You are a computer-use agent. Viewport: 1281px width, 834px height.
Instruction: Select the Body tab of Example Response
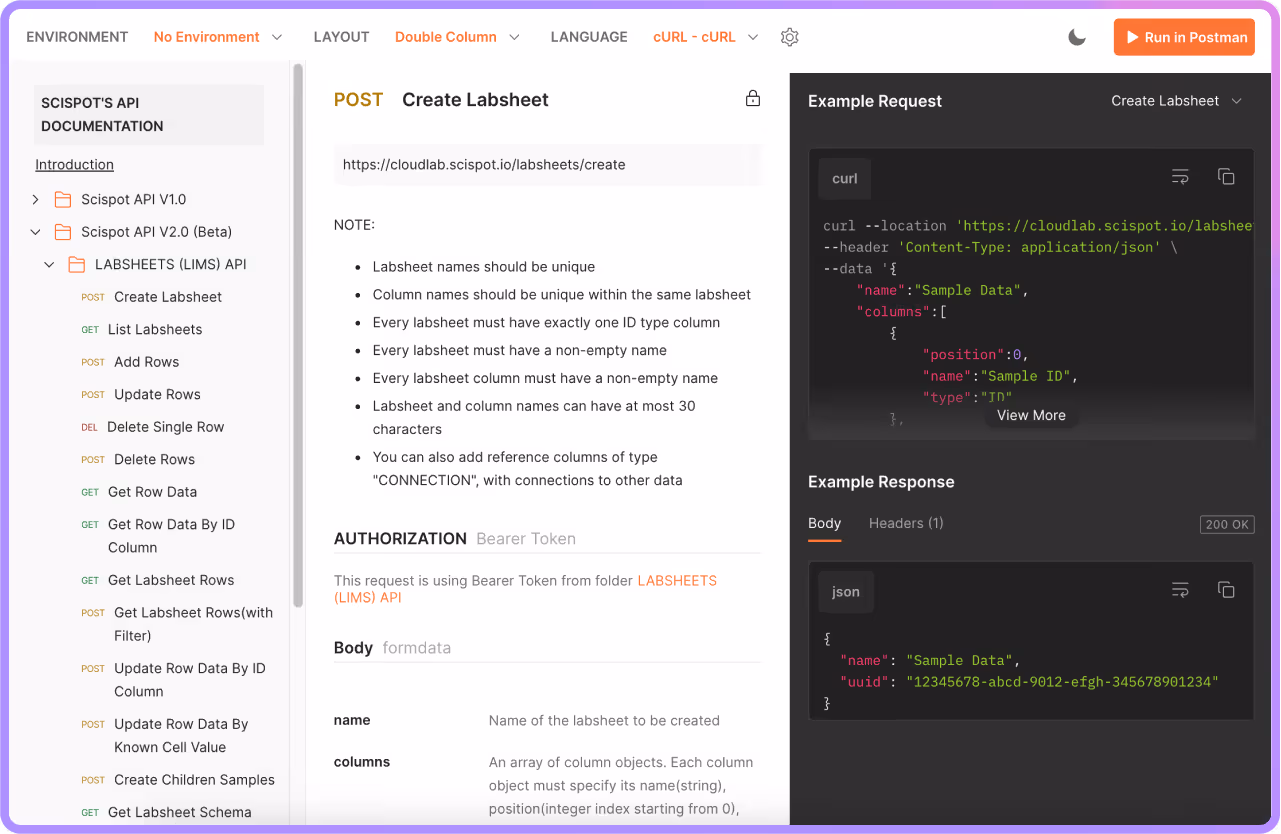tap(824, 523)
